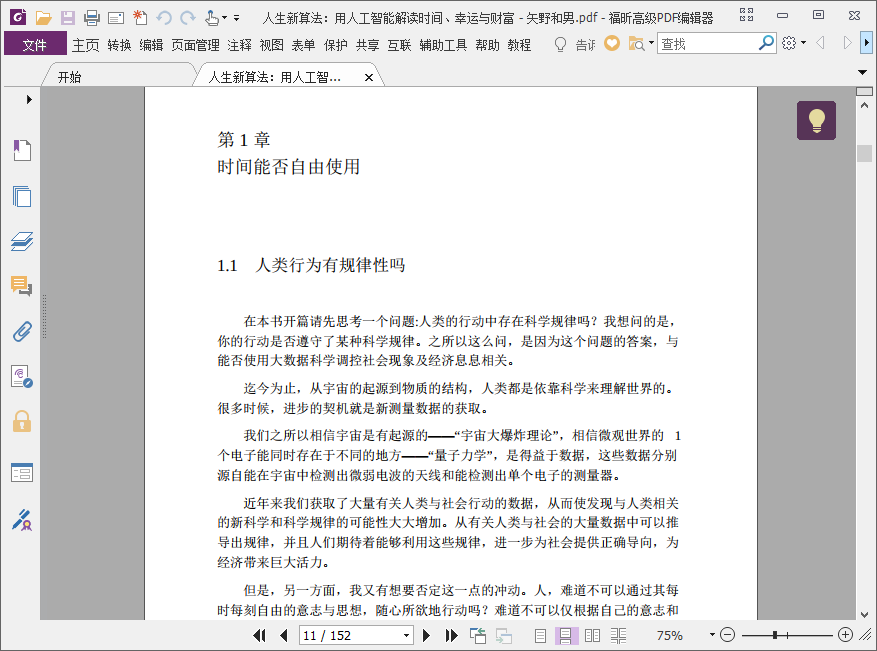Open the attachments paperclip panel
Screen dimensions: 877x651
point(22,332)
